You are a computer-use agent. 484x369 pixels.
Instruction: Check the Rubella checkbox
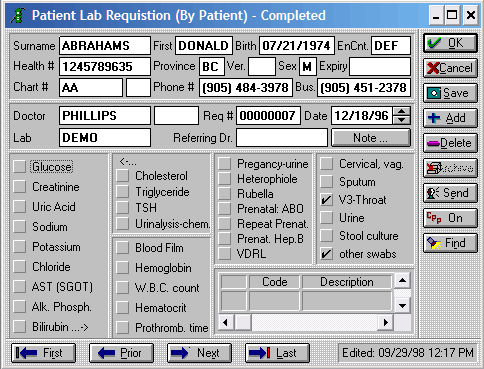225,194
